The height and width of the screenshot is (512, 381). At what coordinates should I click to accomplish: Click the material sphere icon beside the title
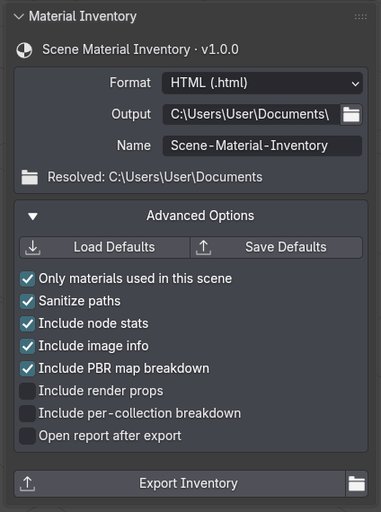tap(24, 50)
